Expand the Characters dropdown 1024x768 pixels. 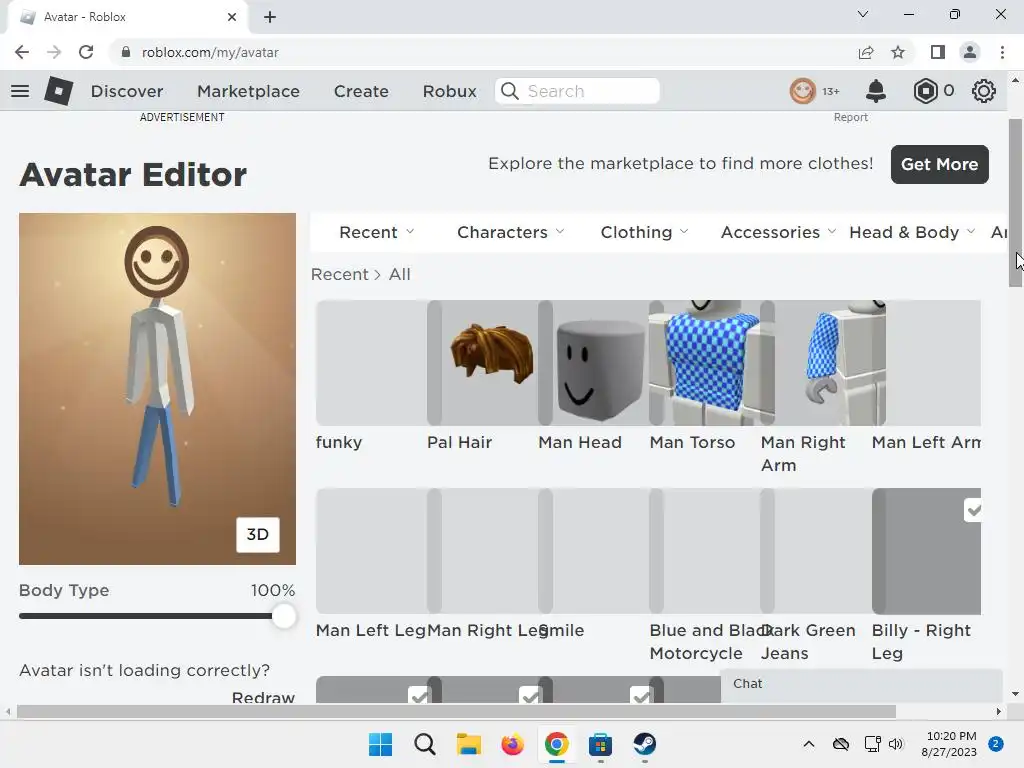pyautogui.click(x=511, y=232)
